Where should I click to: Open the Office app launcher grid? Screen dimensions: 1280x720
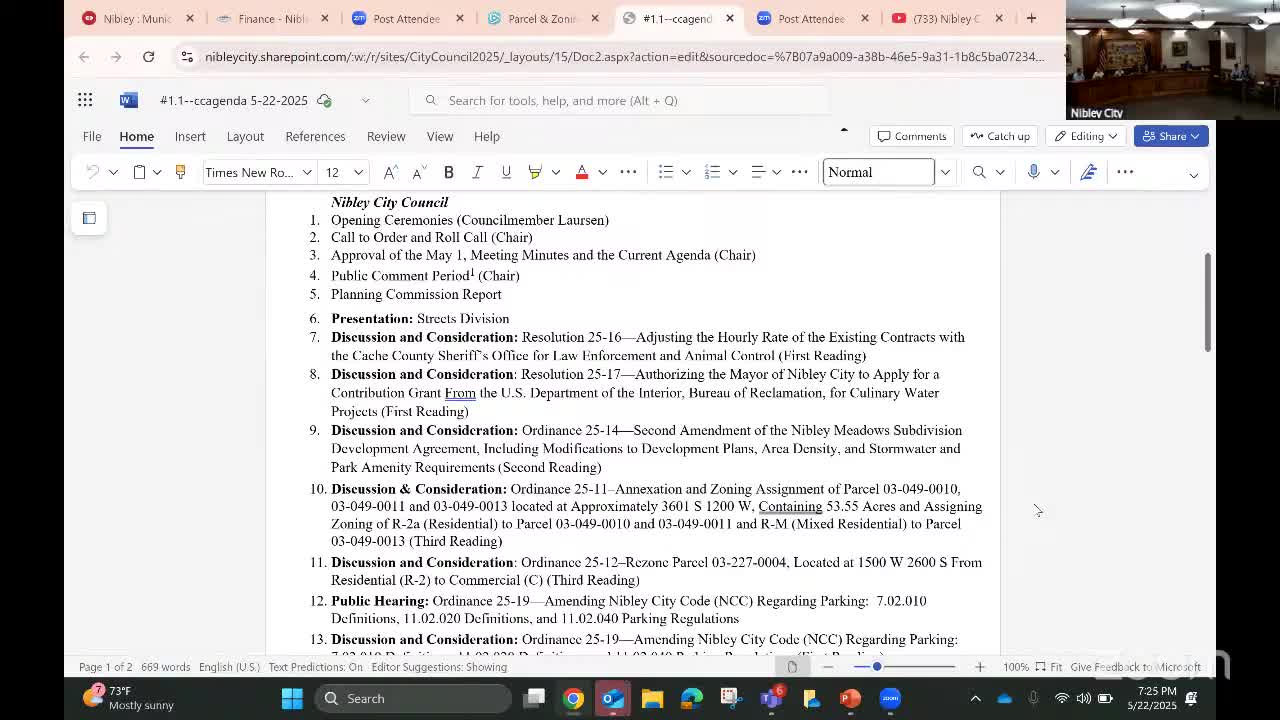tap(85, 100)
